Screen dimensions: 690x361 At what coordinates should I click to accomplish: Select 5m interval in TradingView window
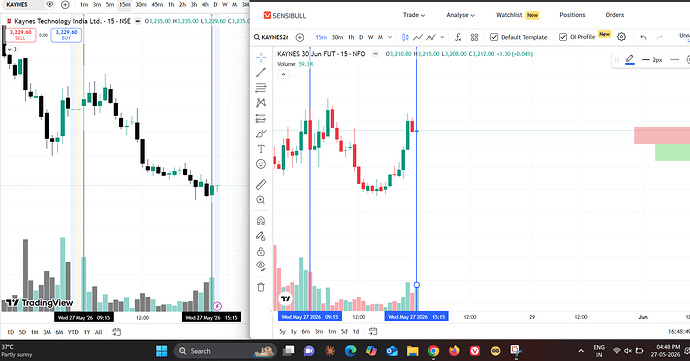coord(110,4)
